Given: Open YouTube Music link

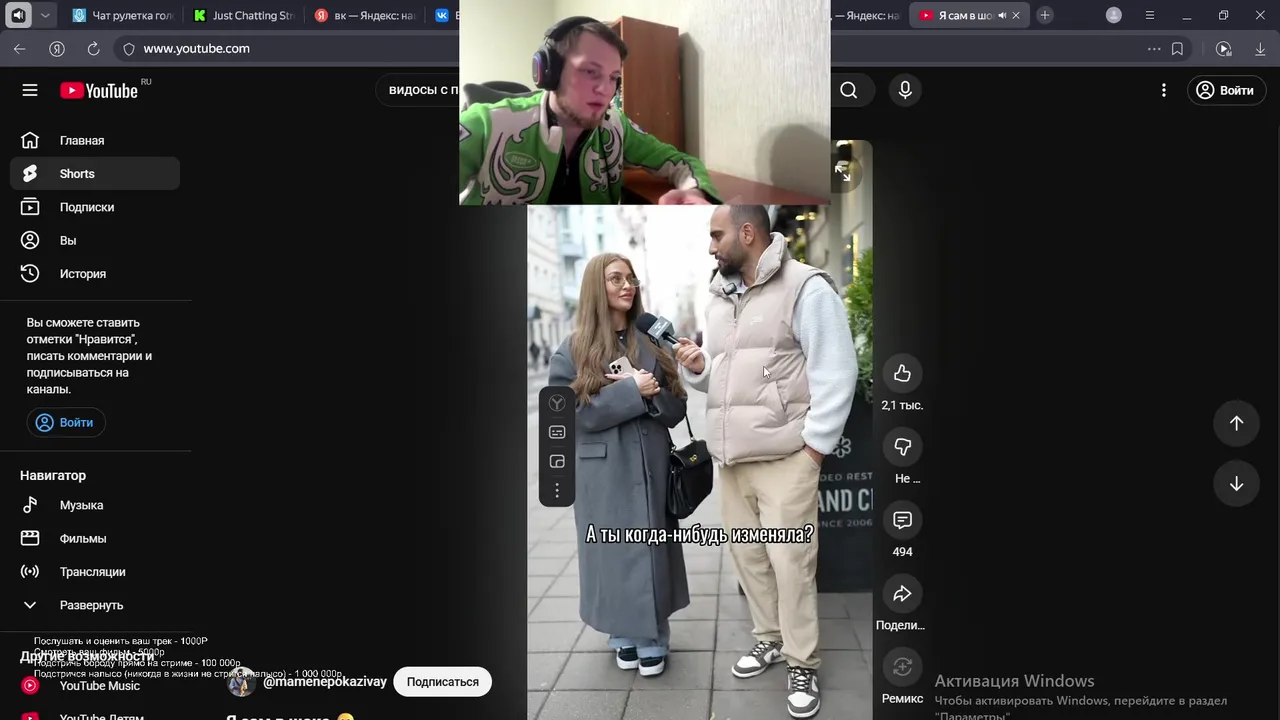Looking at the screenshot, I should (x=95, y=686).
